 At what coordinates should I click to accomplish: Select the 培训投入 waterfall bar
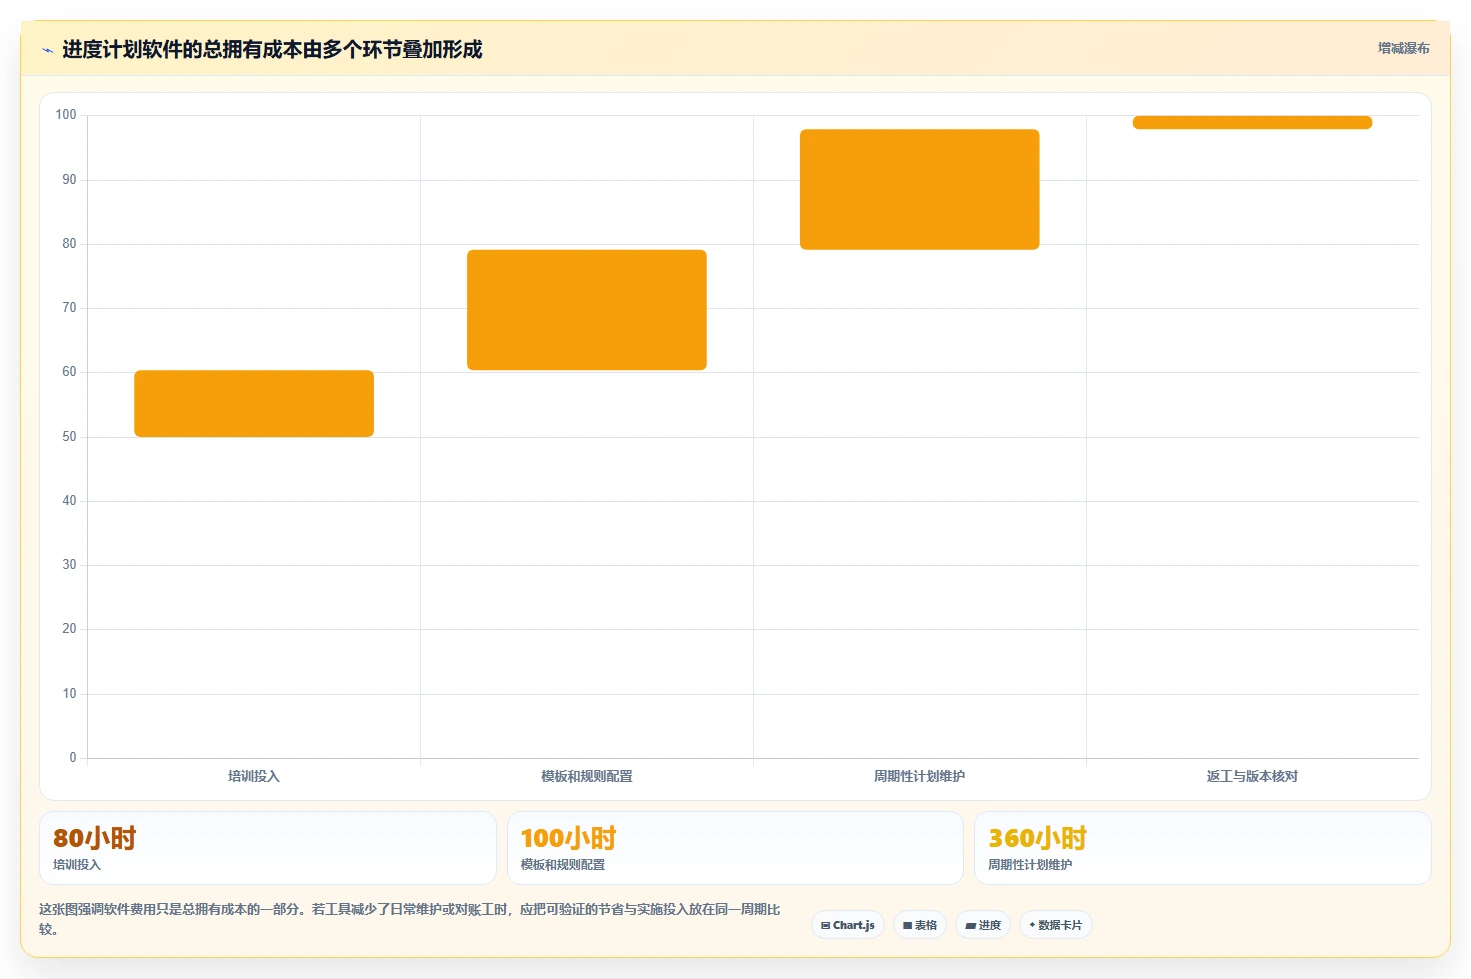coord(254,404)
